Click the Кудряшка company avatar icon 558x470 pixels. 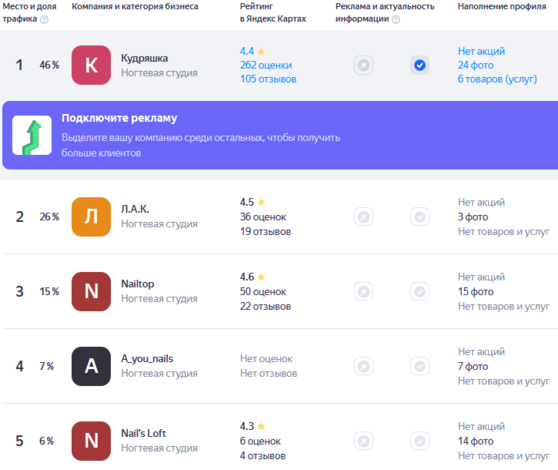pos(91,65)
